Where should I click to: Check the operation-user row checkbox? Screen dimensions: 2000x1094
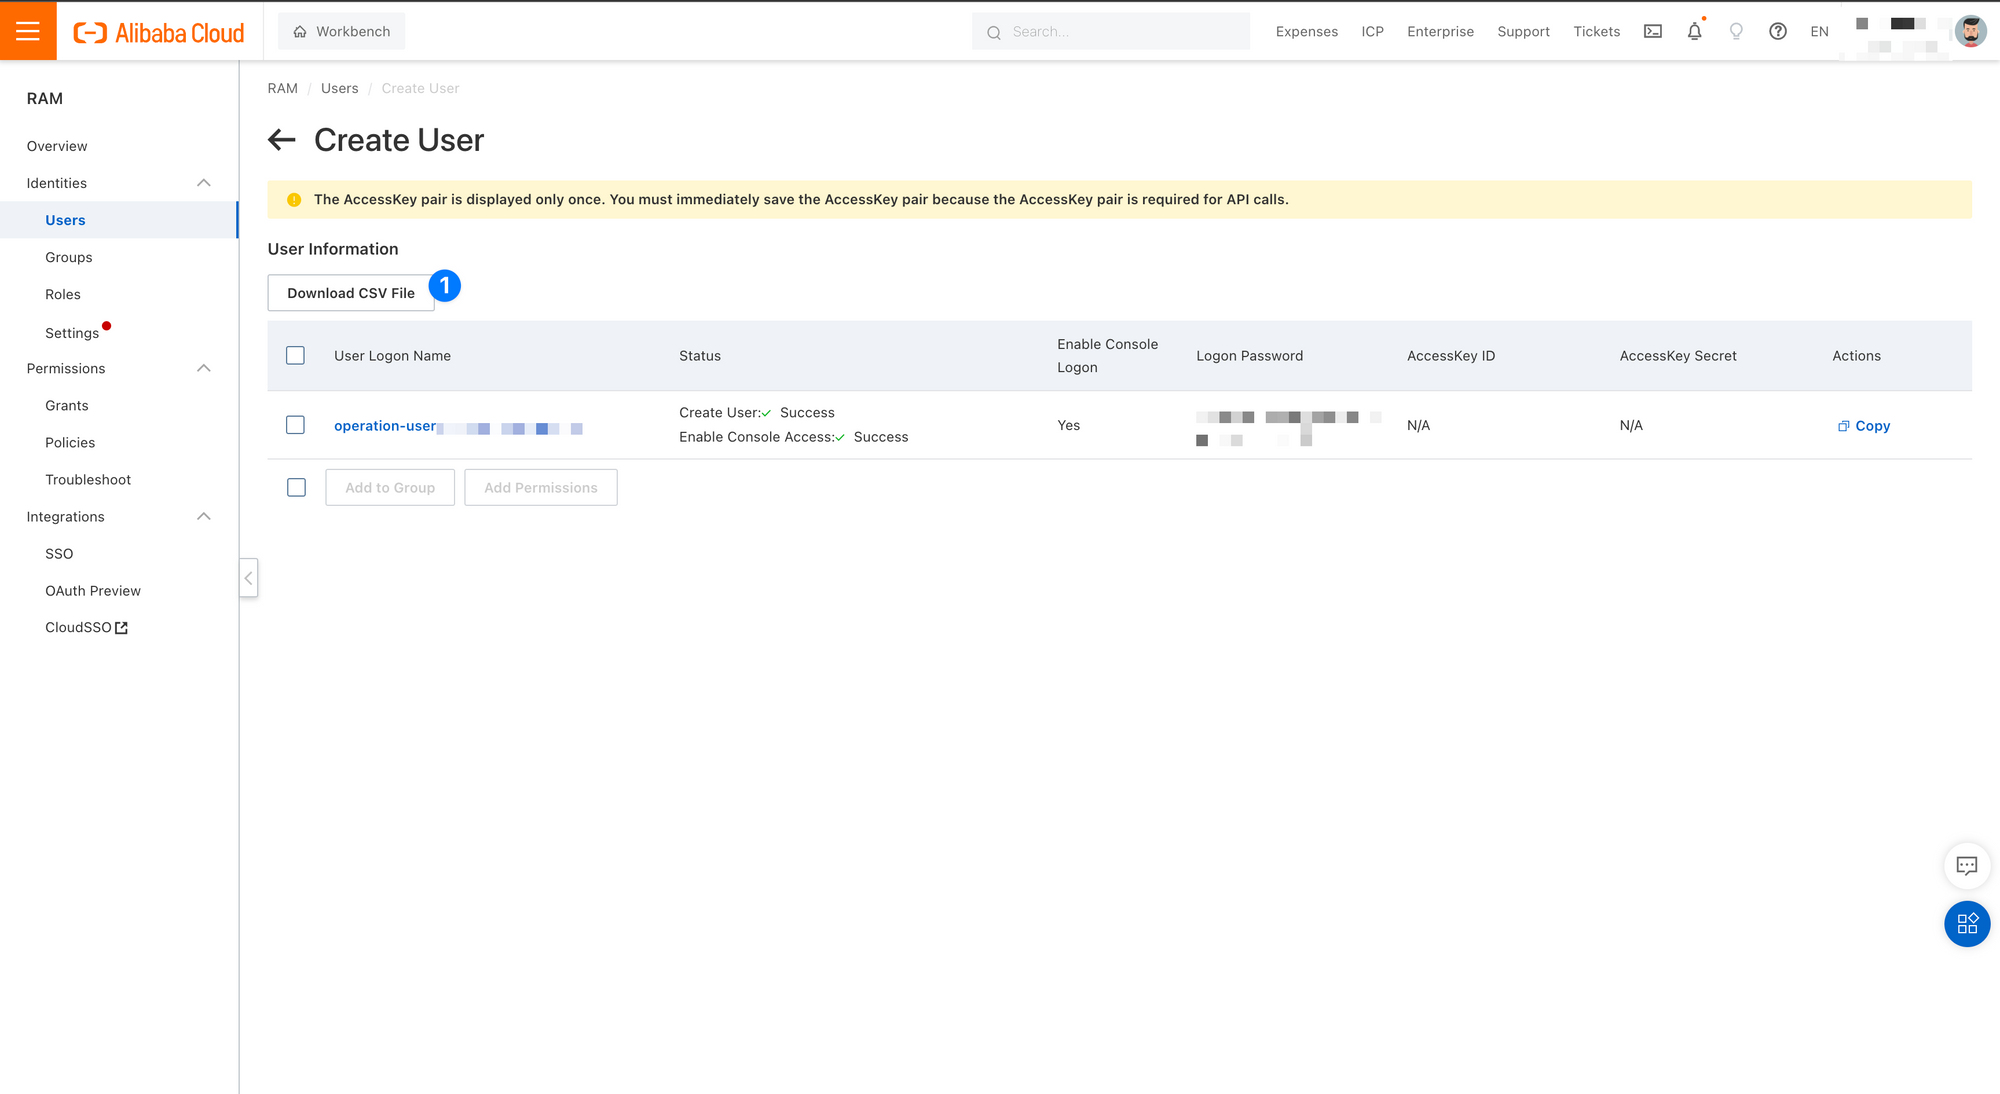(x=295, y=425)
